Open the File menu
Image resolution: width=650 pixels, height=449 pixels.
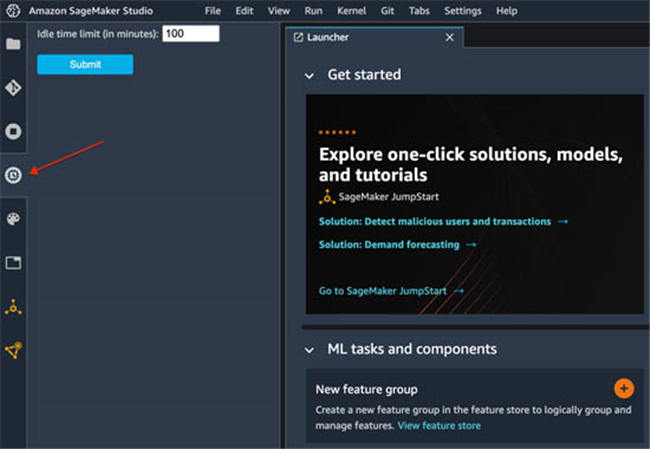pos(213,11)
